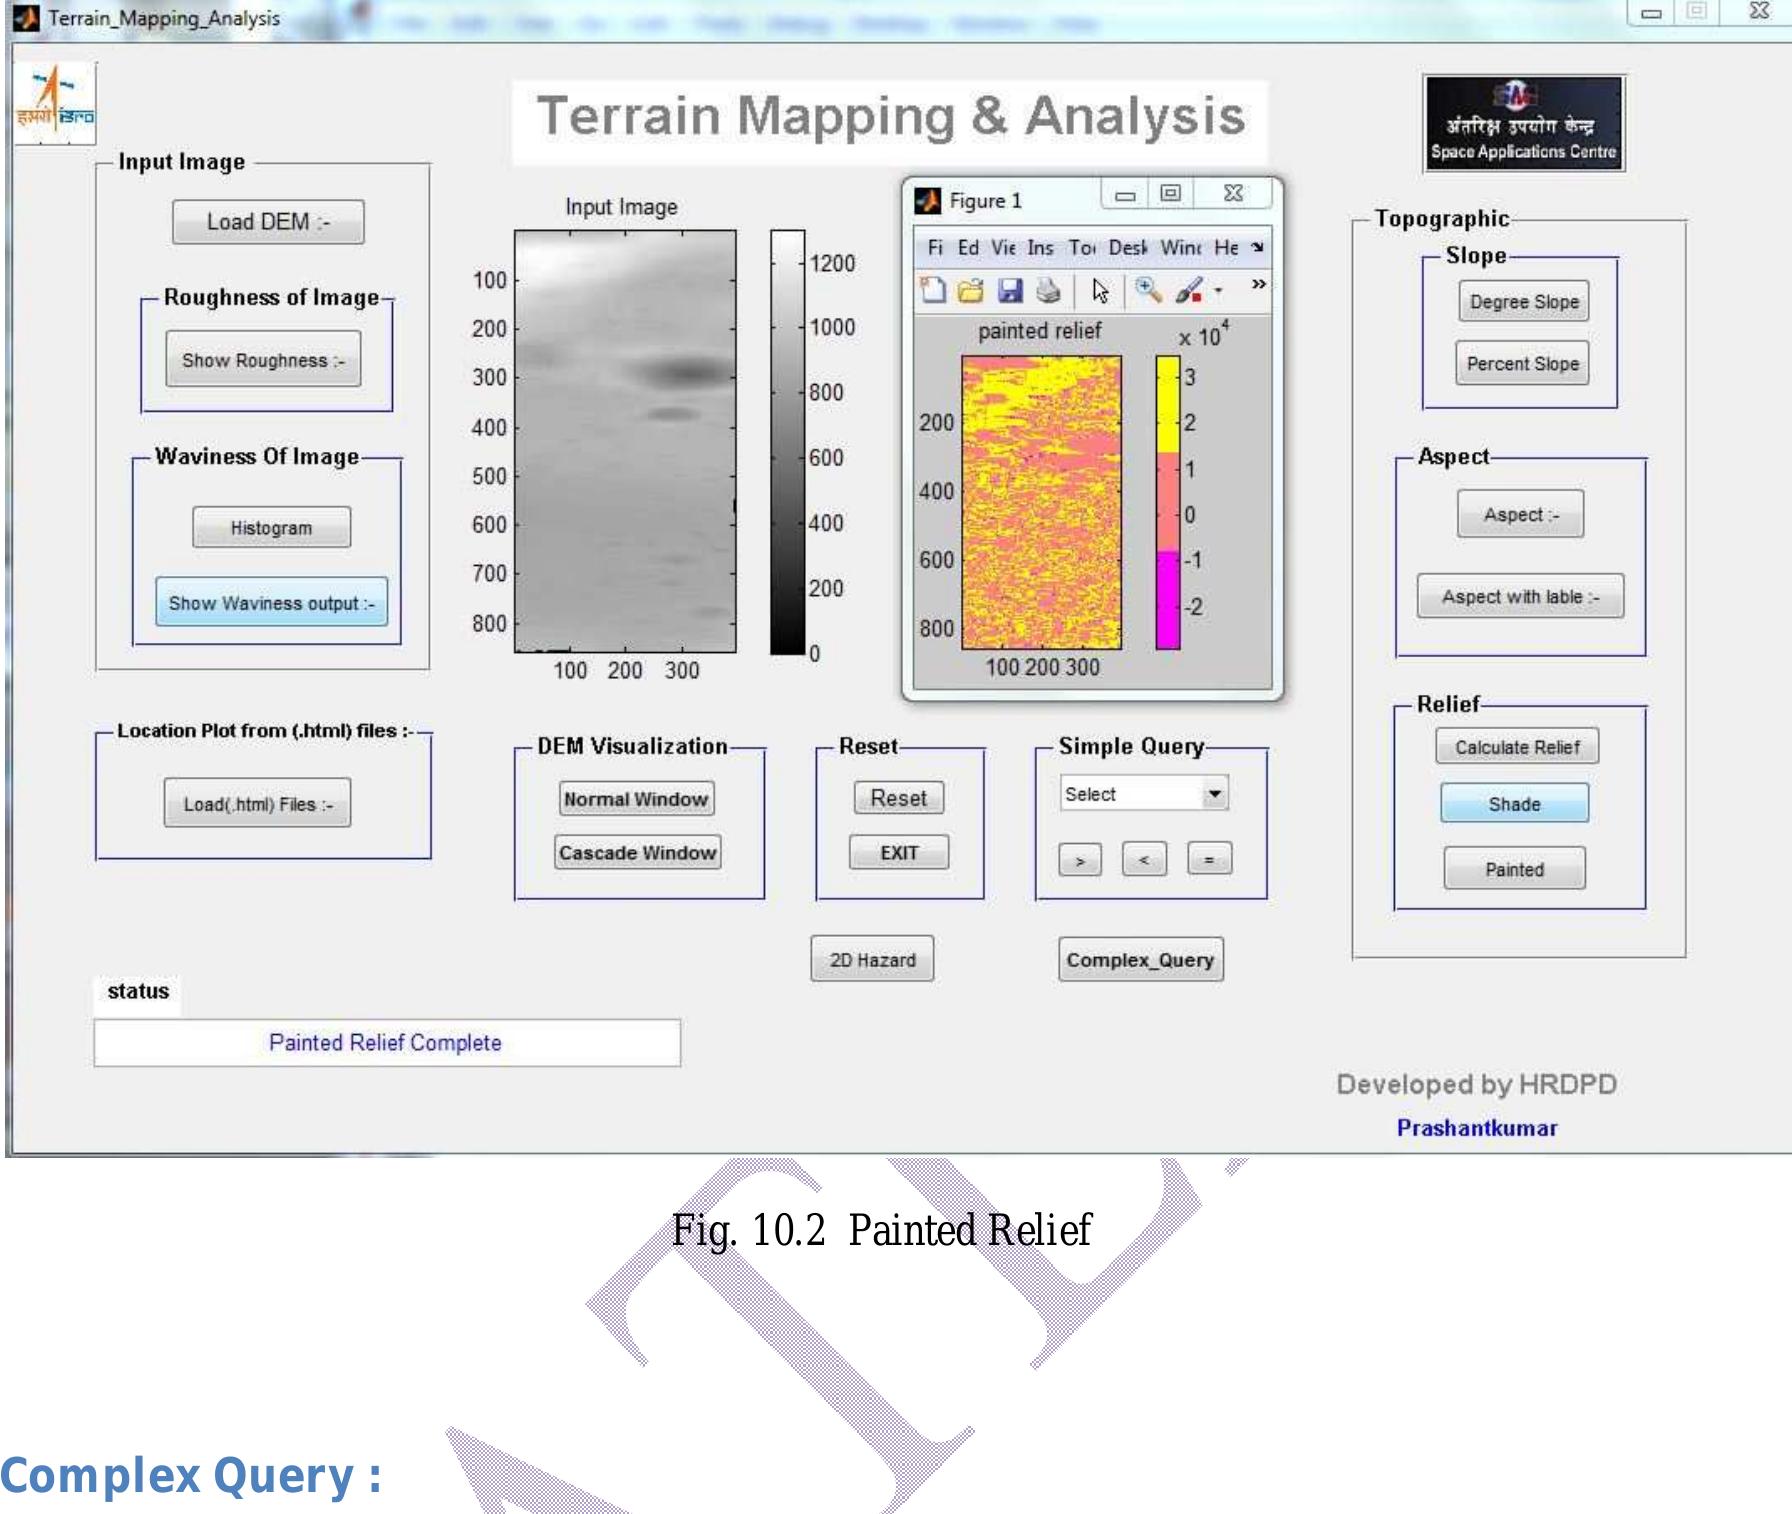The width and height of the screenshot is (1792, 1514).
Task: Click equals query operator button
Action: click(1209, 860)
